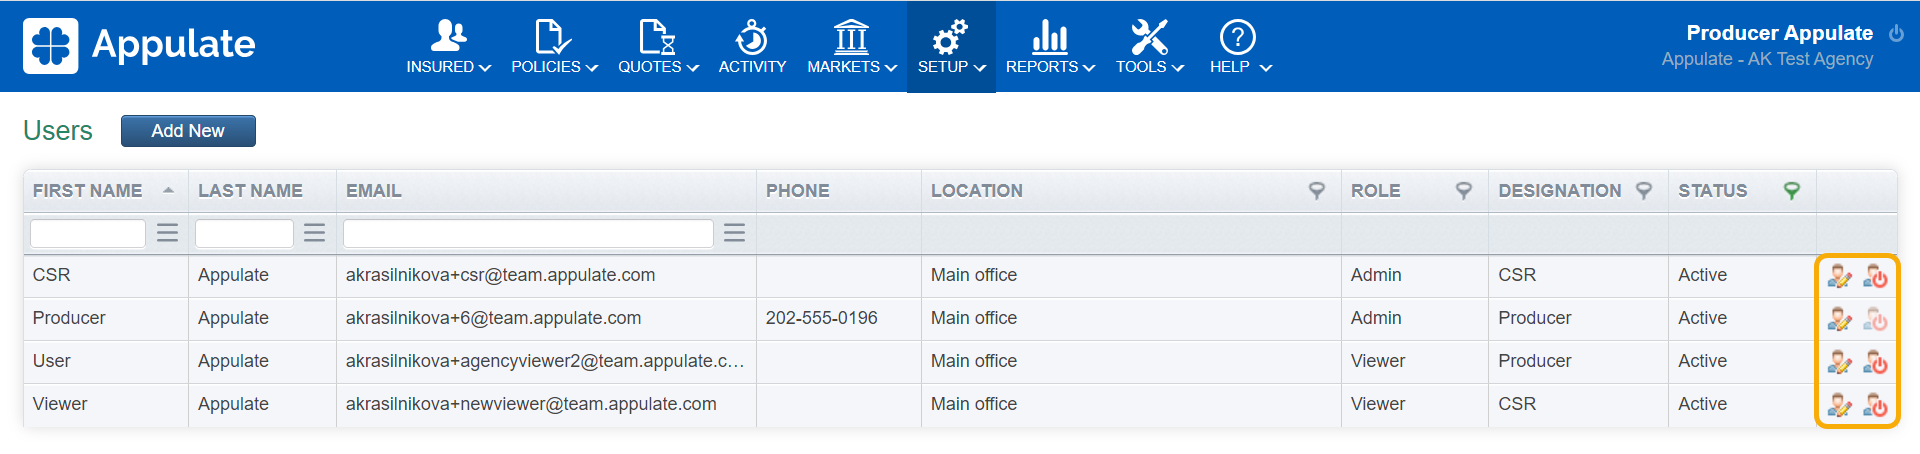Click the Last Name filter field
1920x454 pixels.
(244, 233)
